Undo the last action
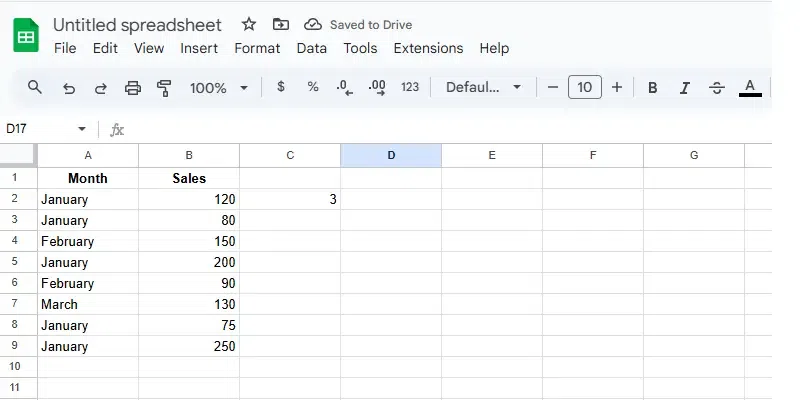 pos(69,88)
